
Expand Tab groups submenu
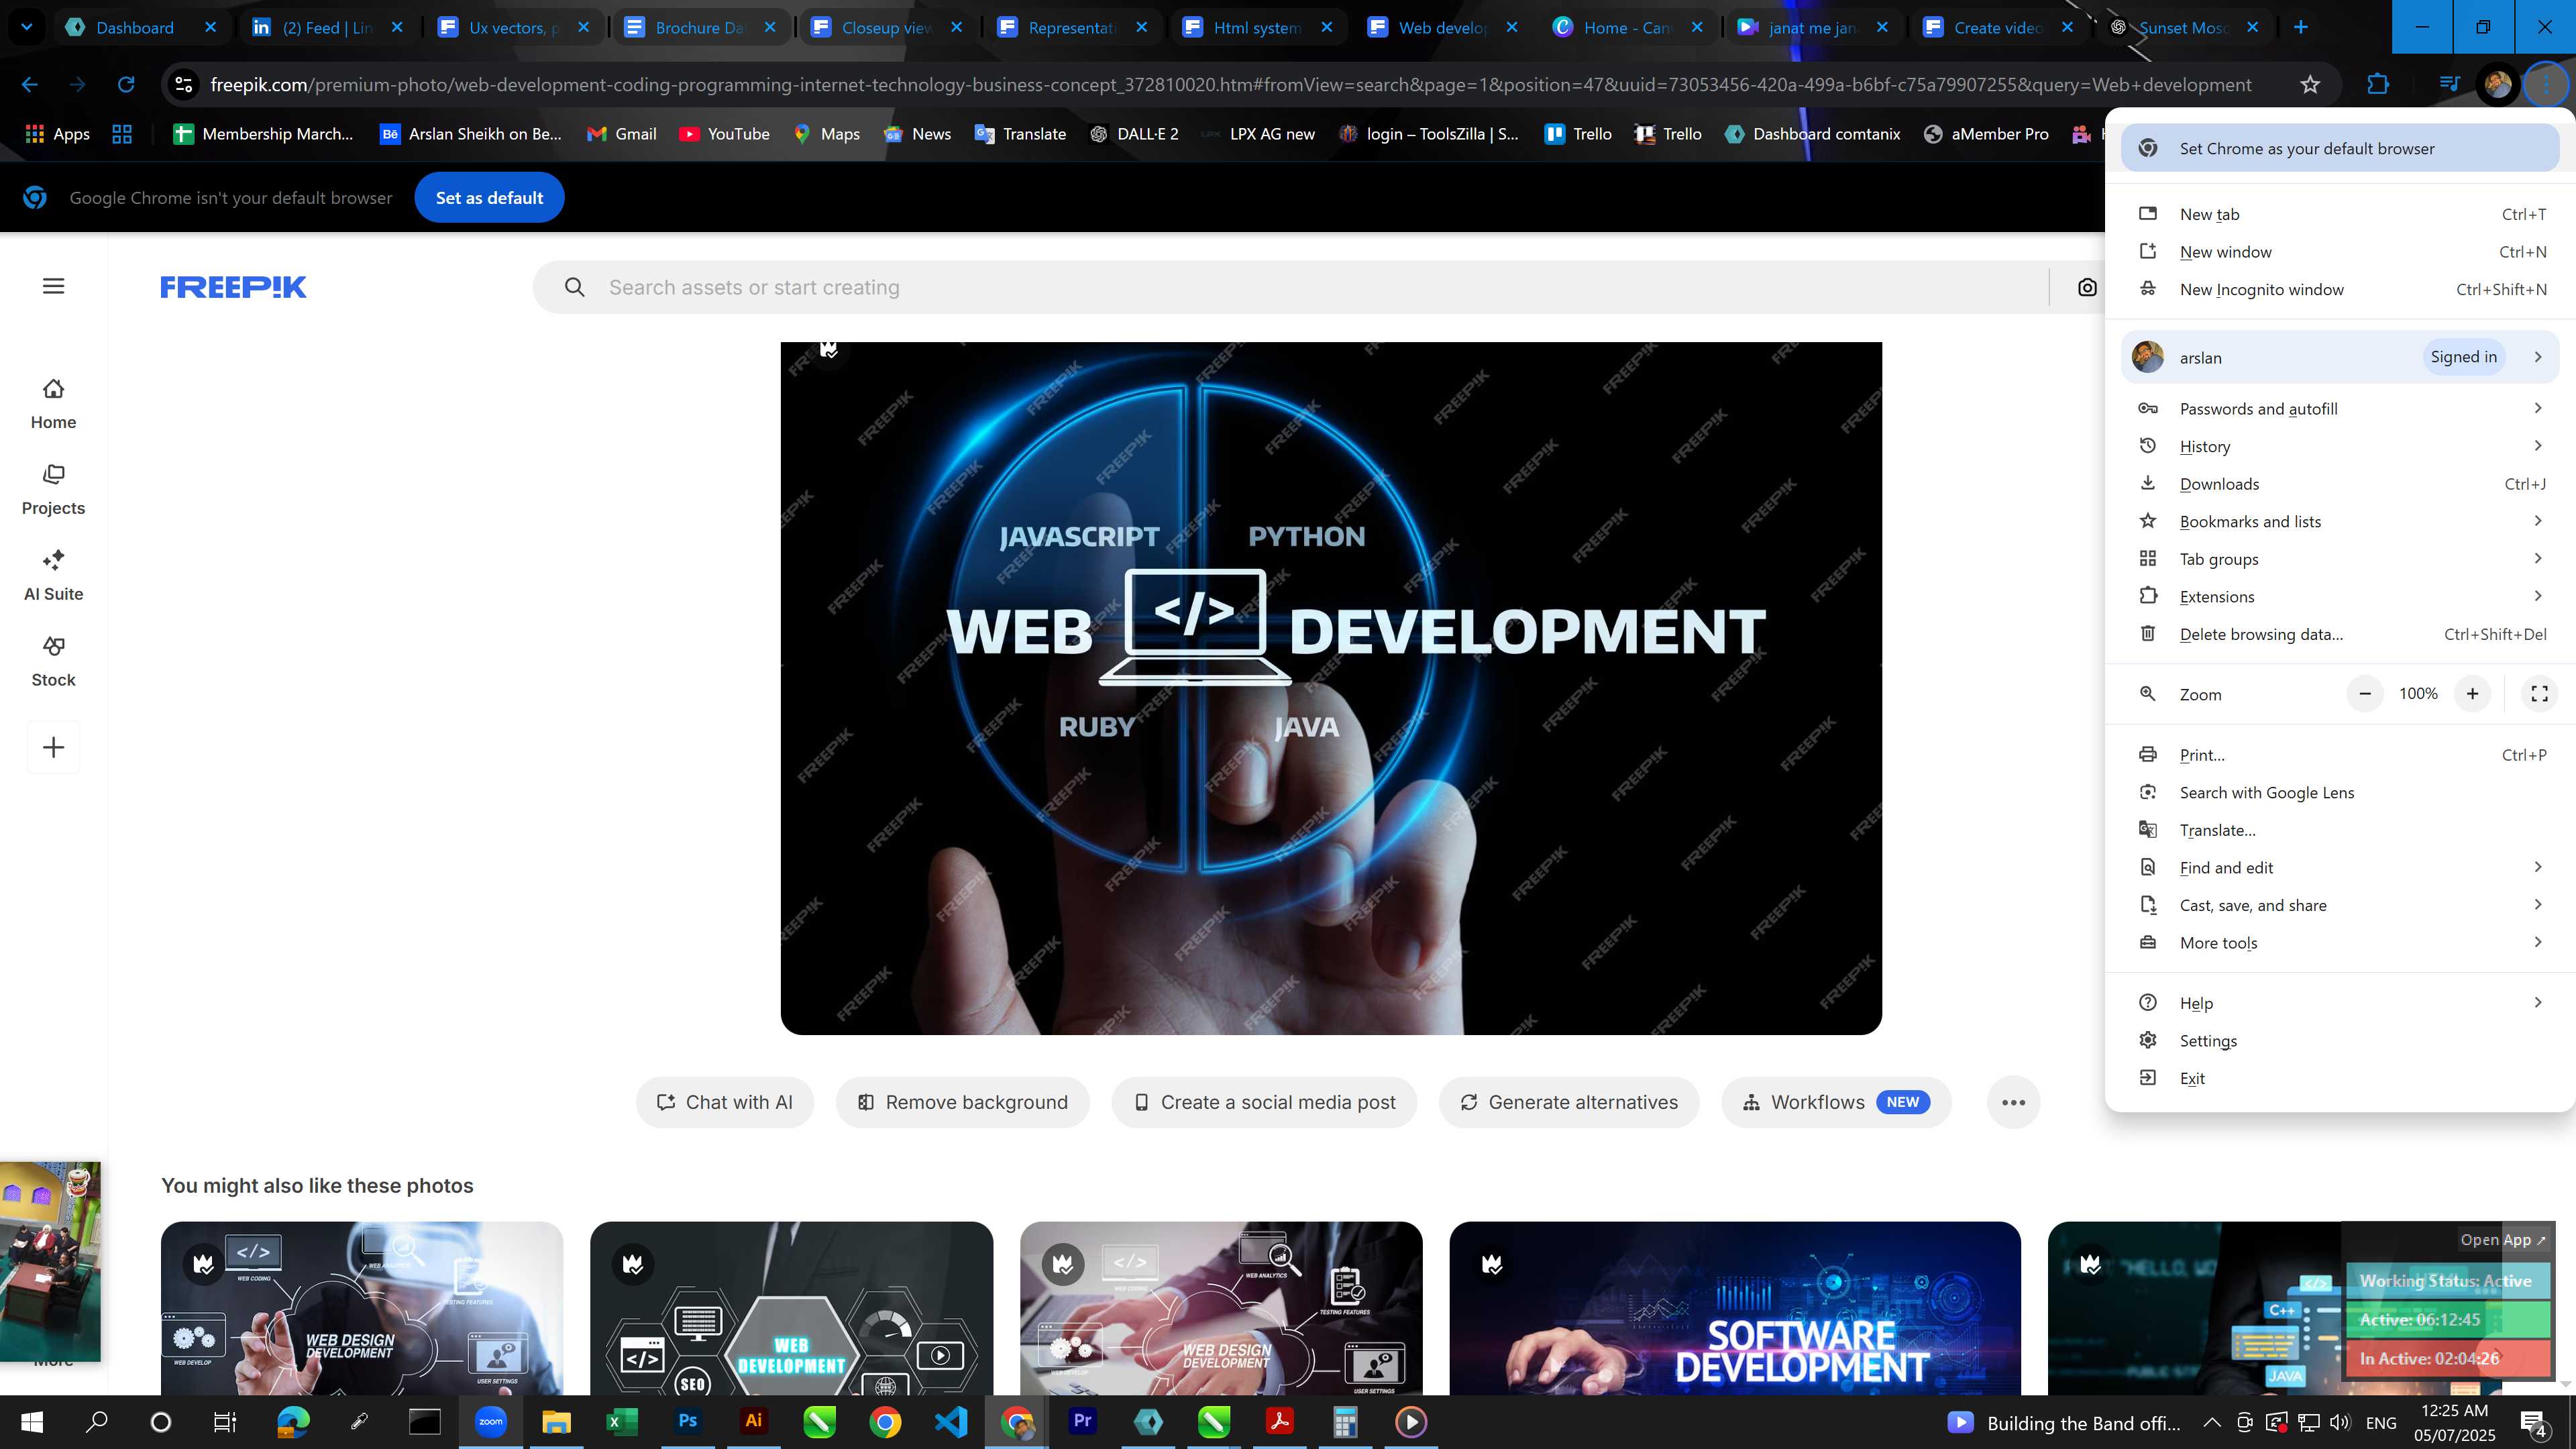click(x=2341, y=559)
